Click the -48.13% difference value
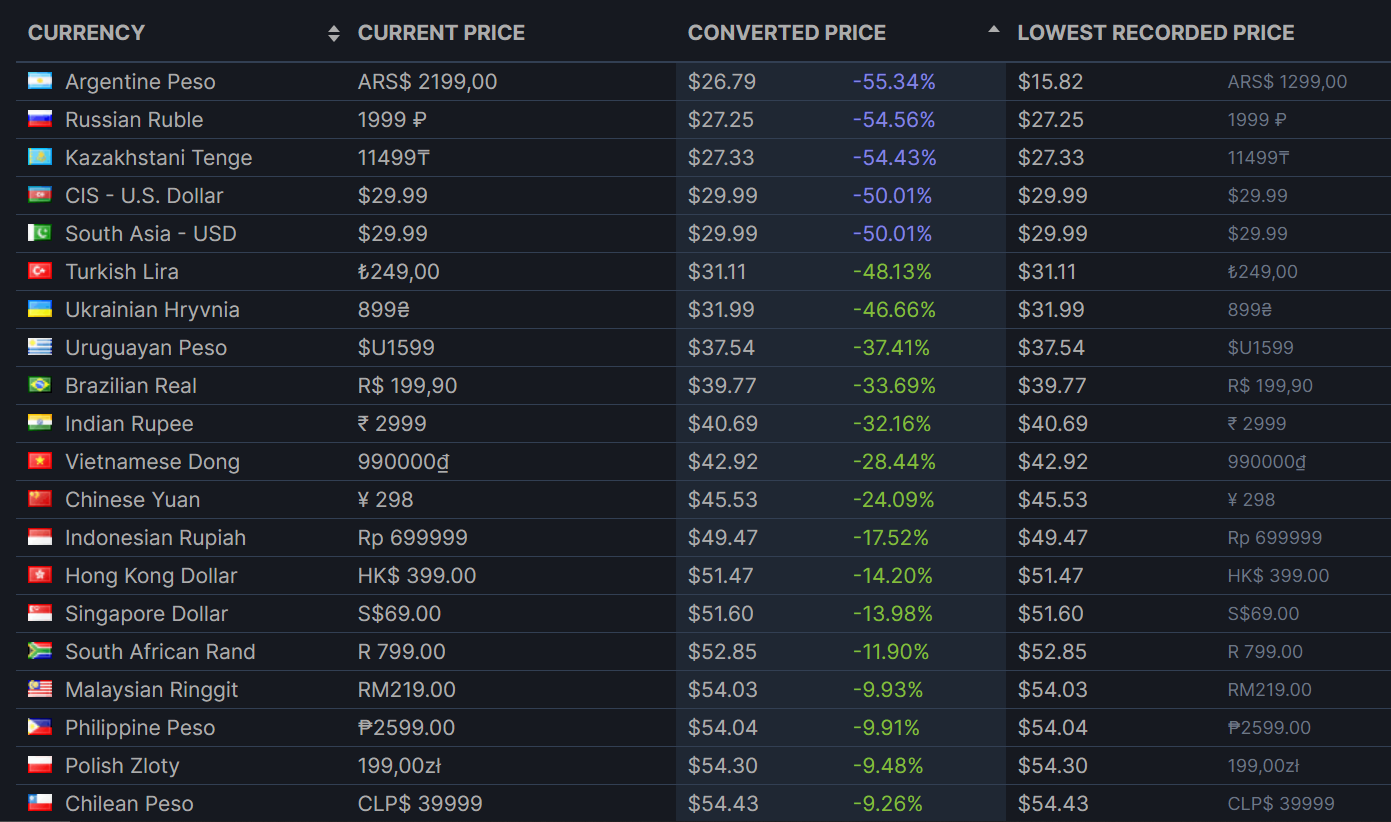The height and width of the screenshot is (822, 1391). click(892, 272)
